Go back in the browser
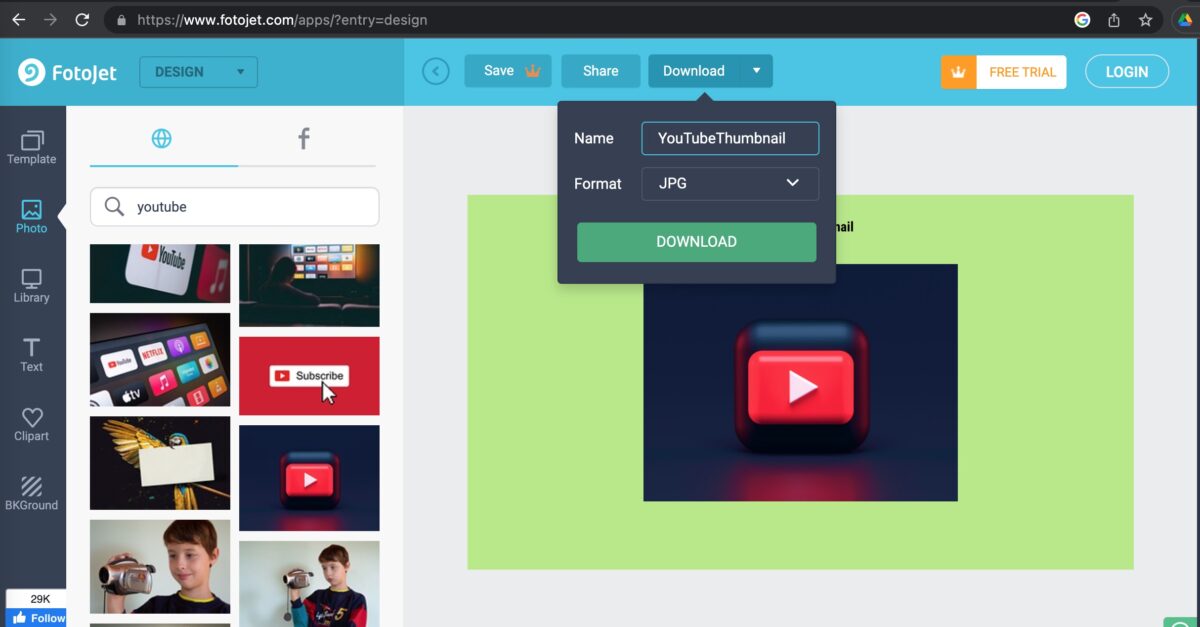1200x627 pixels. tap(18, 19)
